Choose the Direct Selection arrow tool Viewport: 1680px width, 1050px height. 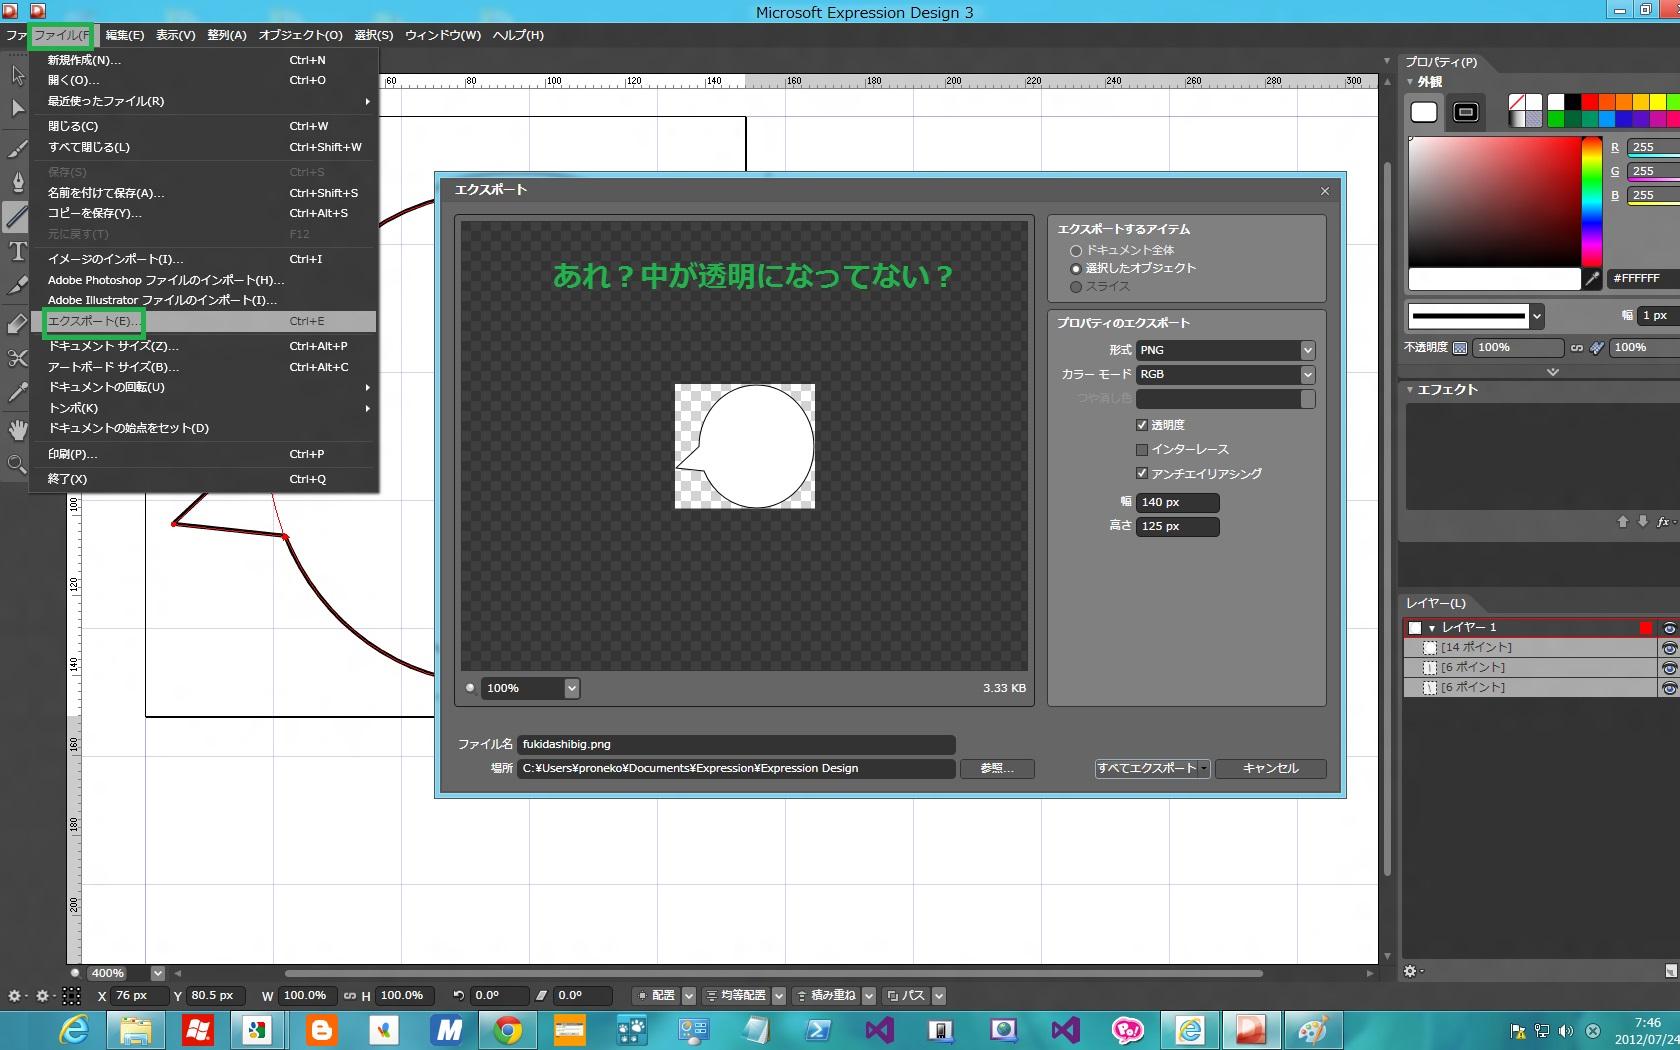(x=17, y=108)
